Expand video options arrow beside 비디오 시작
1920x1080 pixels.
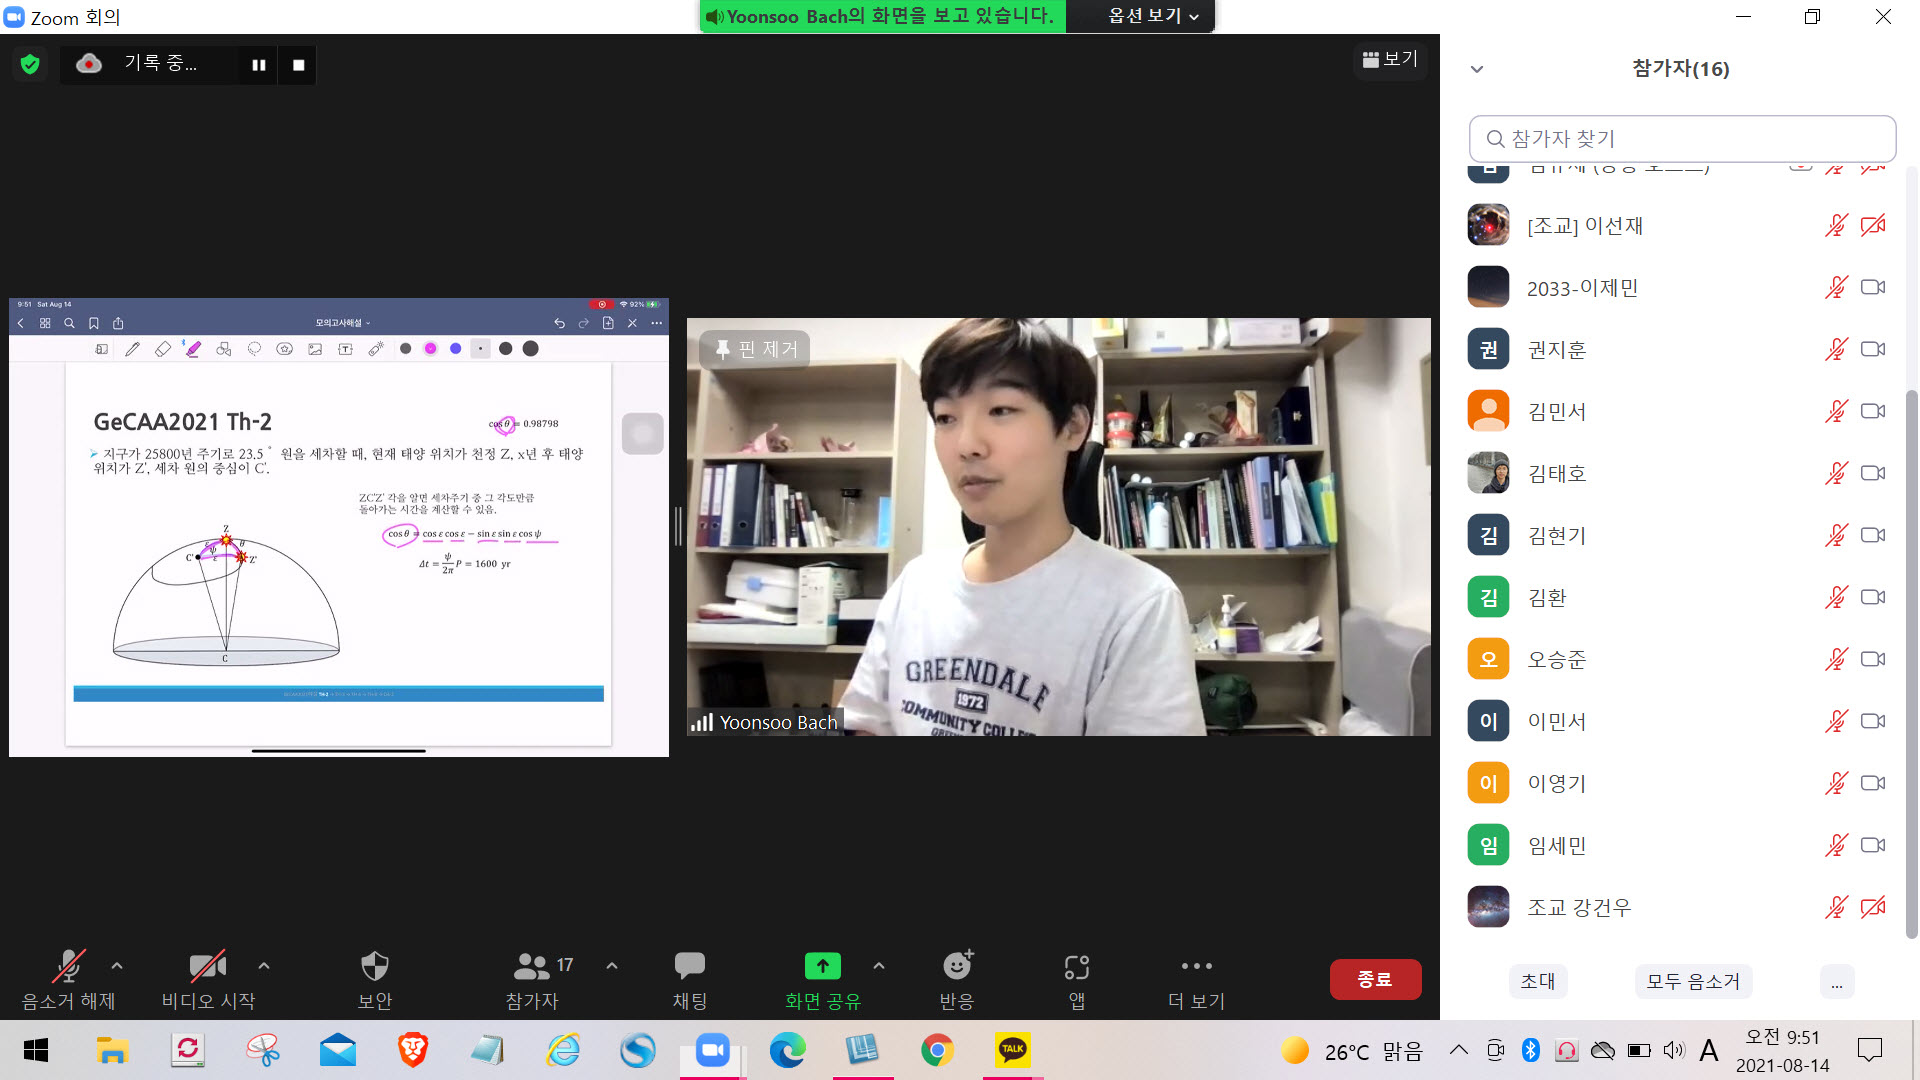click(x=264, y=966)
